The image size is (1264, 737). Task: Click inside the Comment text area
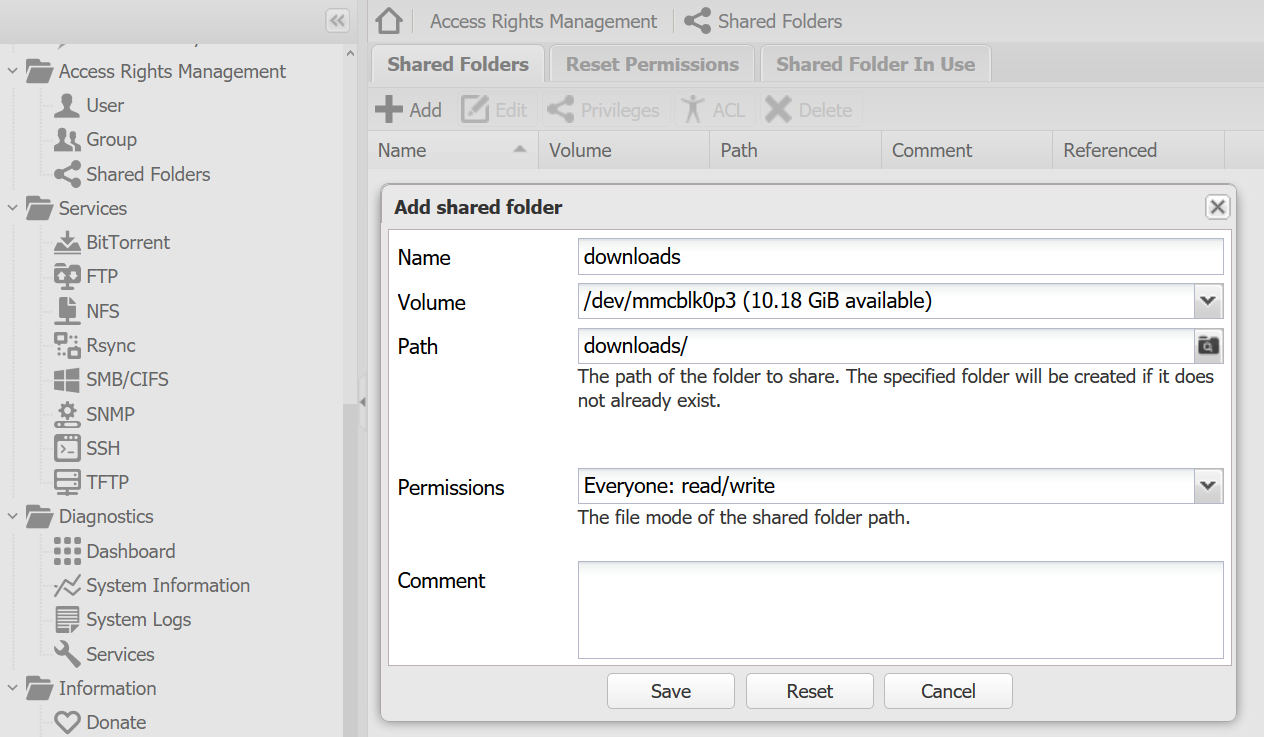tap(900, 610)
